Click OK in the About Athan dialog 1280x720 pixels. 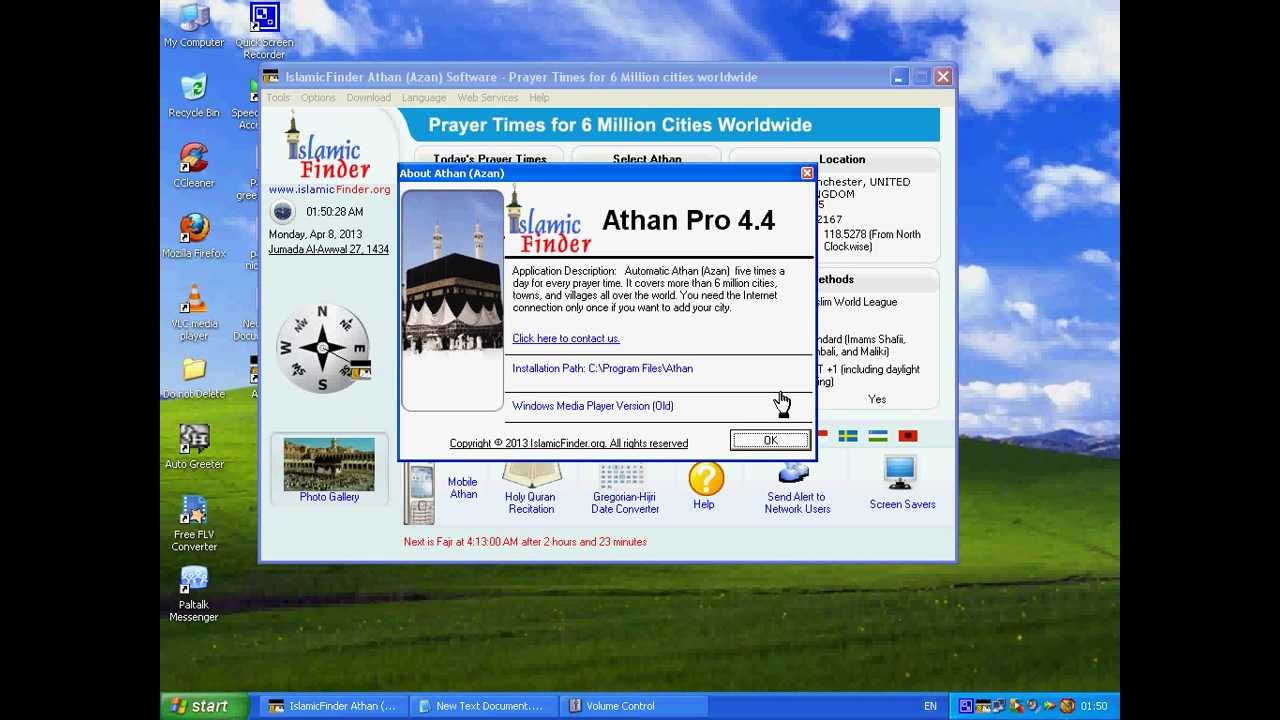770,441
